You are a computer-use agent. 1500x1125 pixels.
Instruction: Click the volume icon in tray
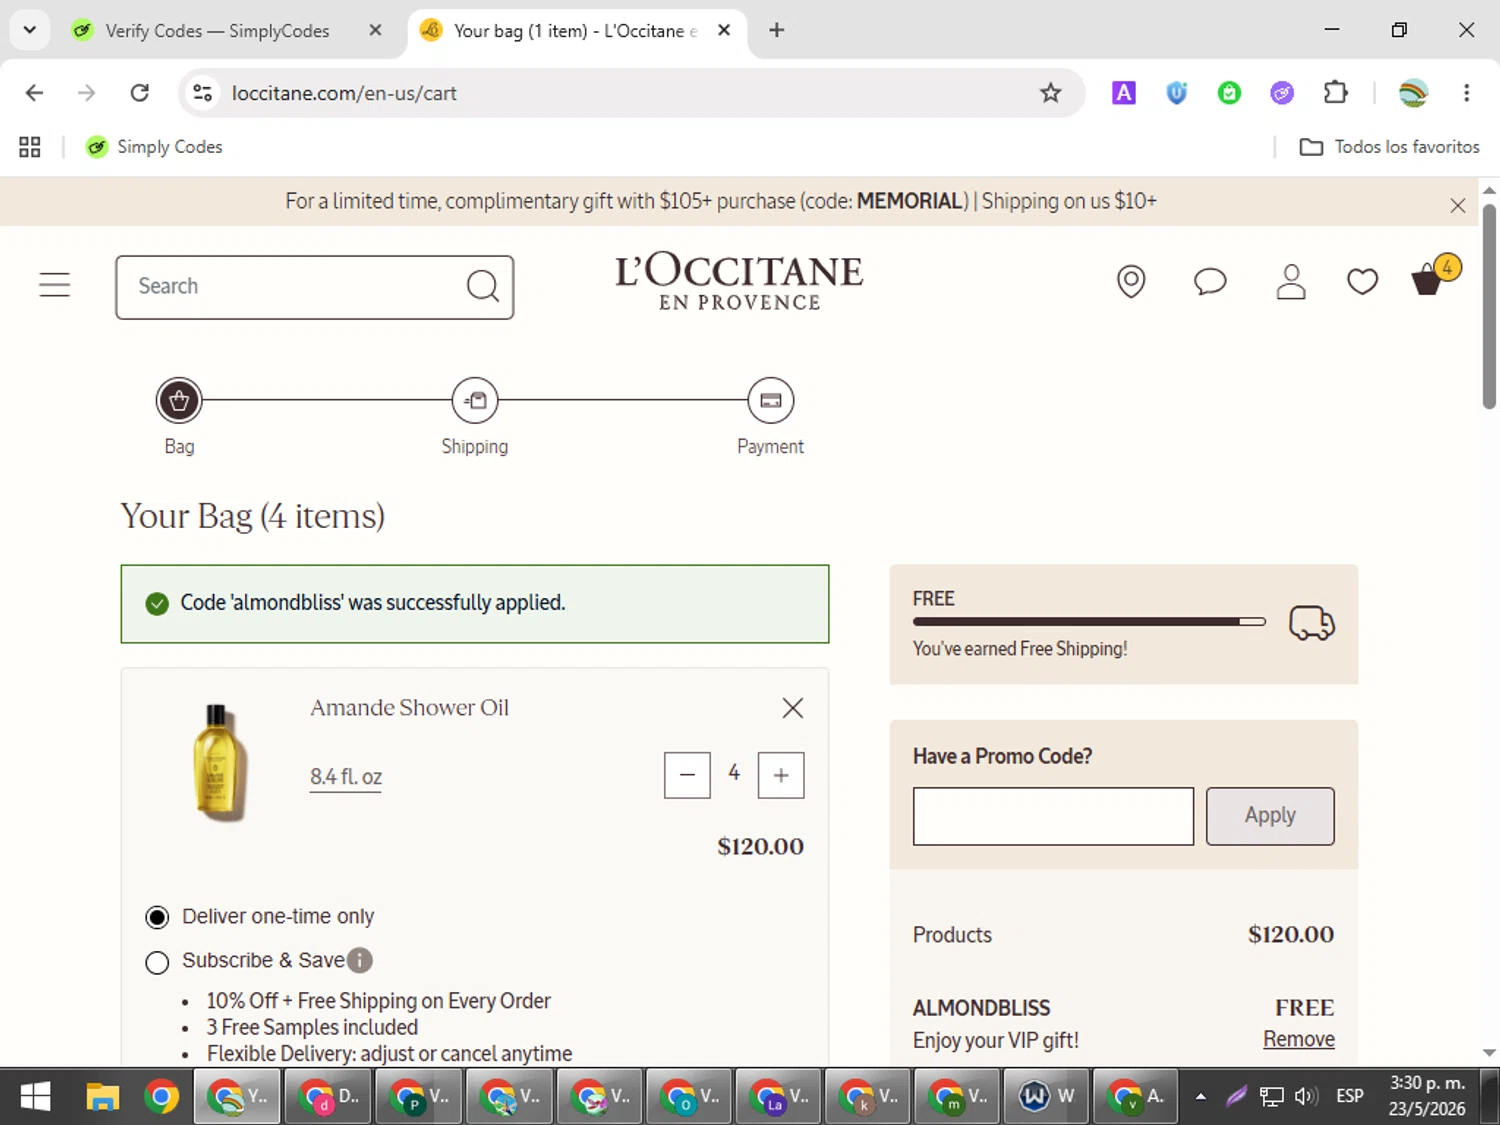tap(1305, 1096)
